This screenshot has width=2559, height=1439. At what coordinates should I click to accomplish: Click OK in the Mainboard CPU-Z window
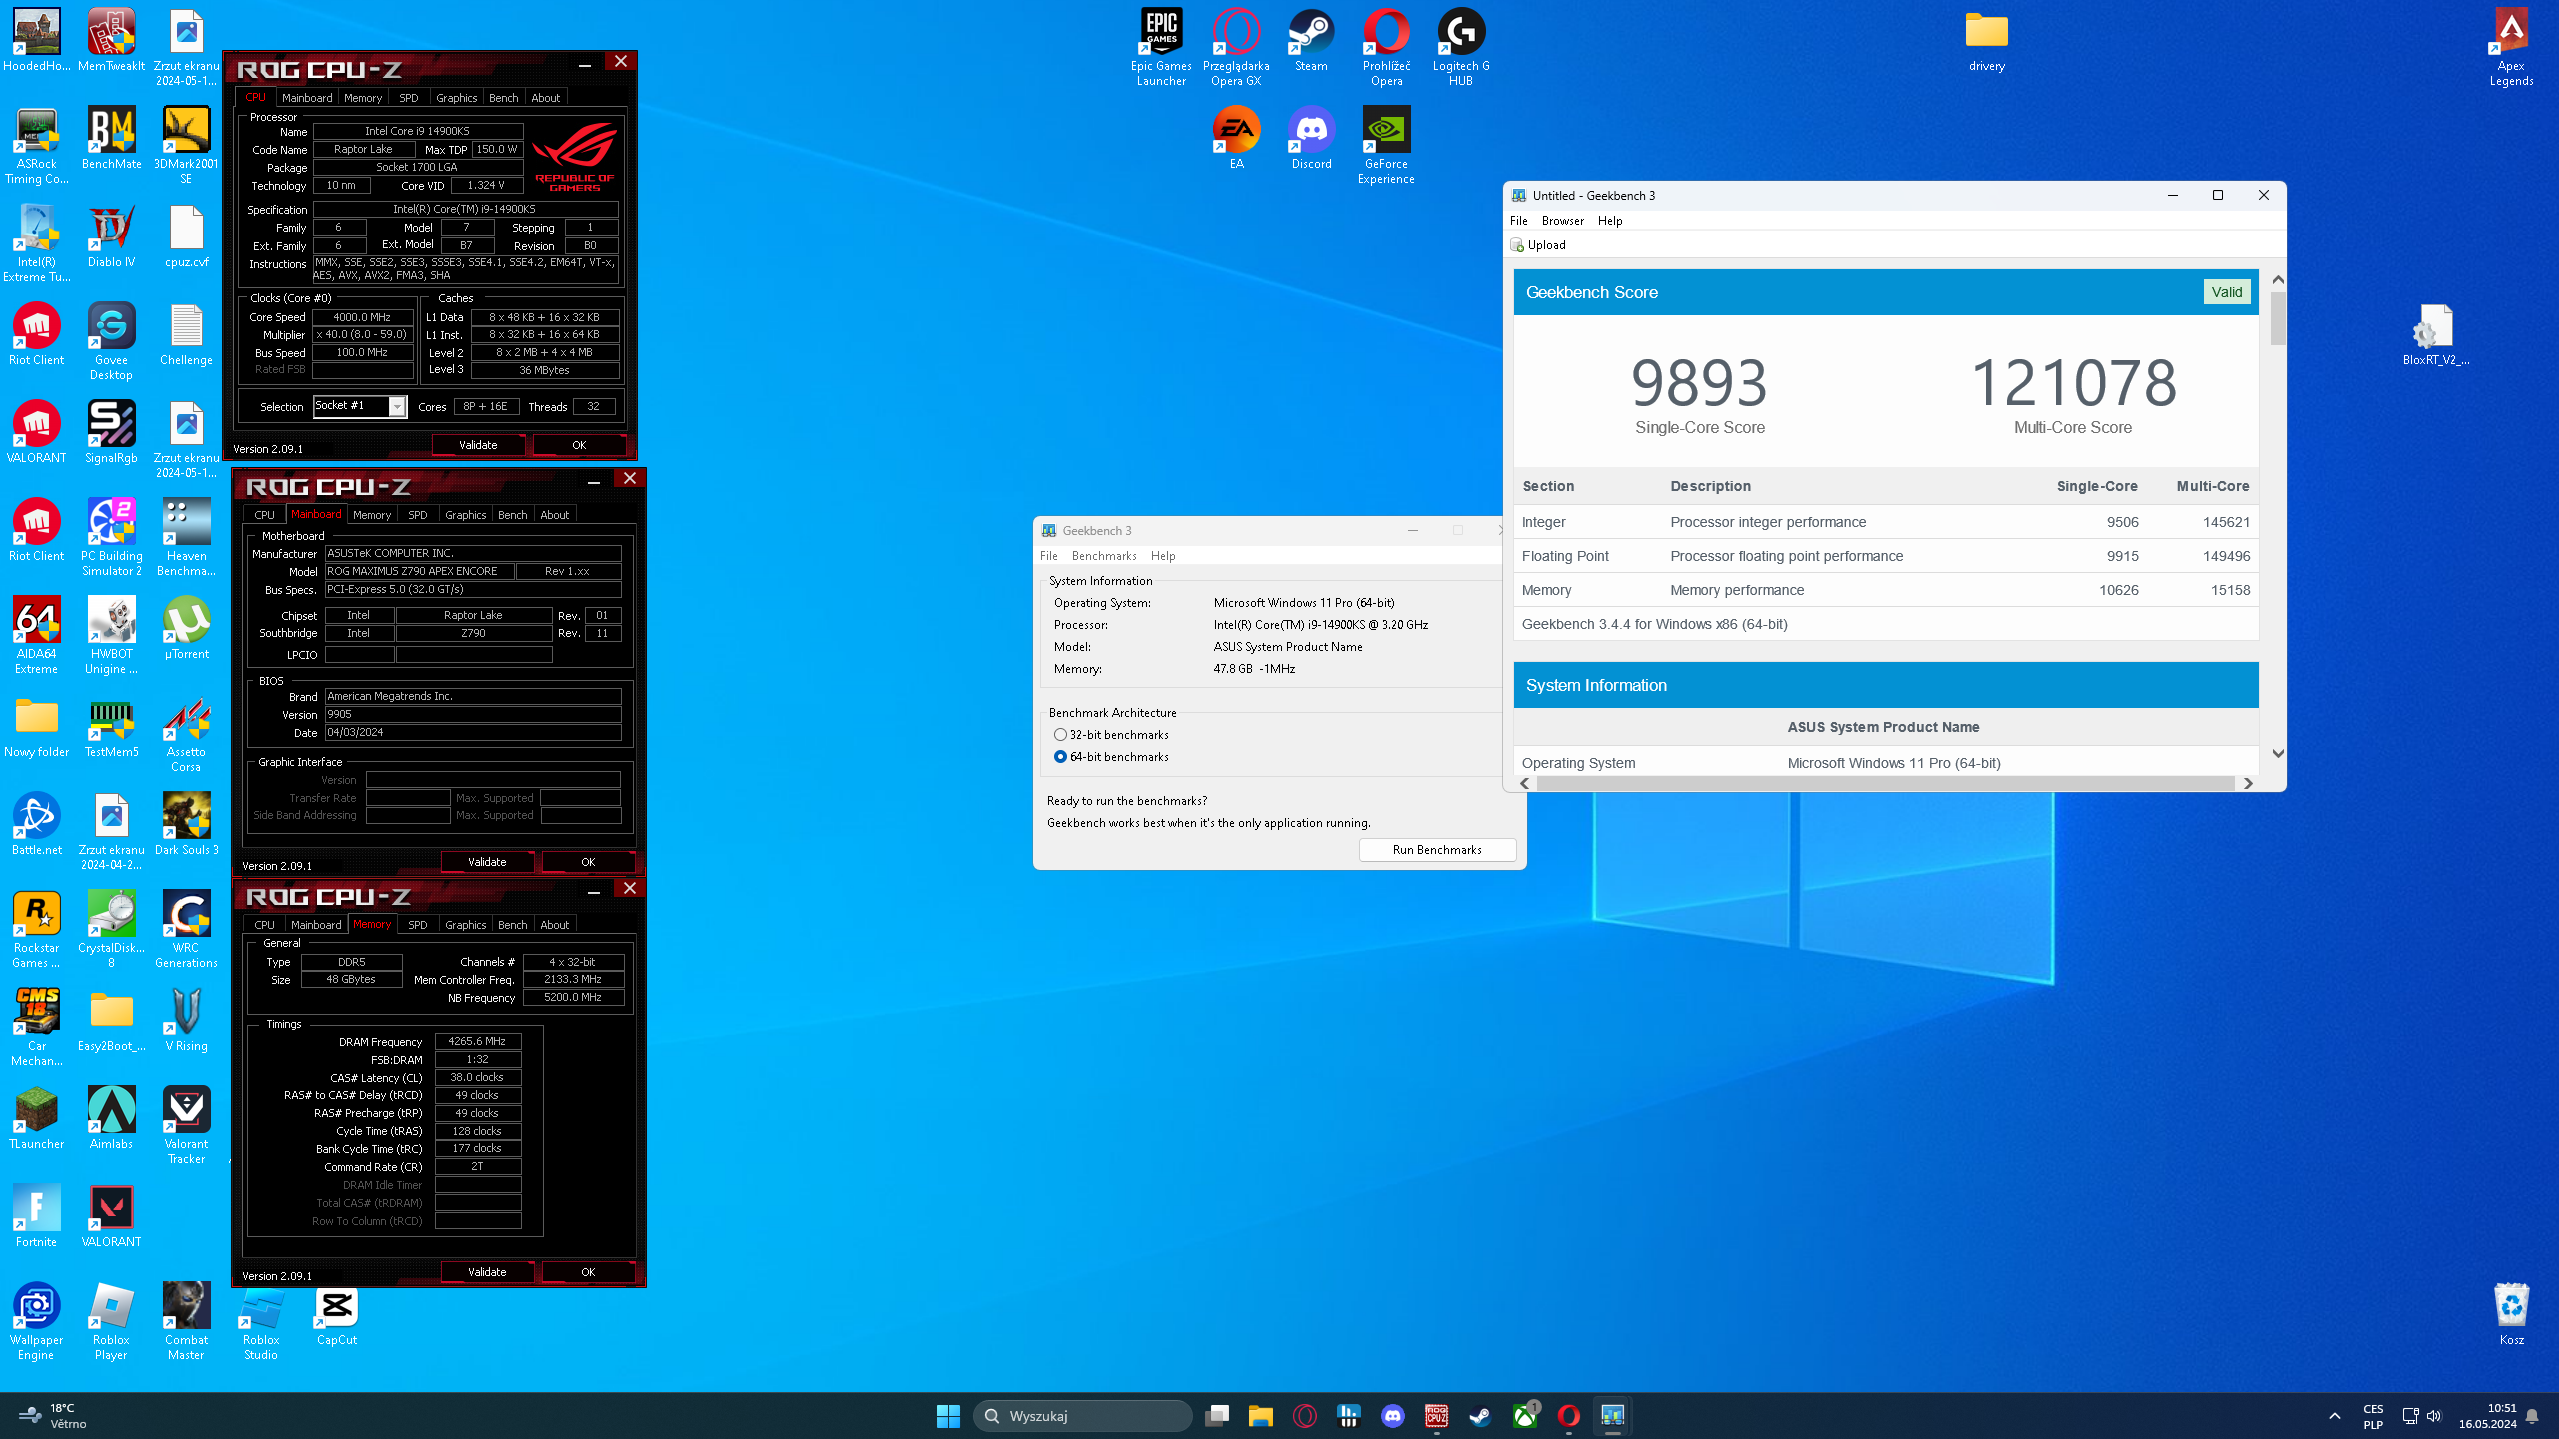click(x=588, y=862)
